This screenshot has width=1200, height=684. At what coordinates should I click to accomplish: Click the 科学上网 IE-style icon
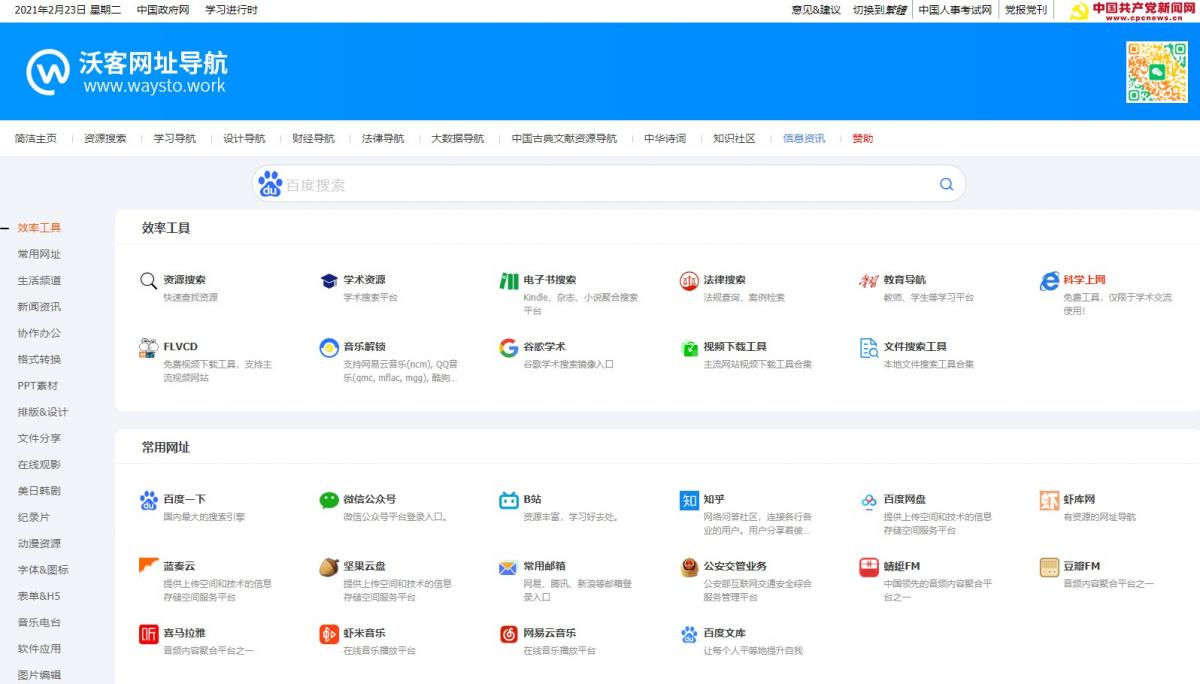click(1048, 281)
